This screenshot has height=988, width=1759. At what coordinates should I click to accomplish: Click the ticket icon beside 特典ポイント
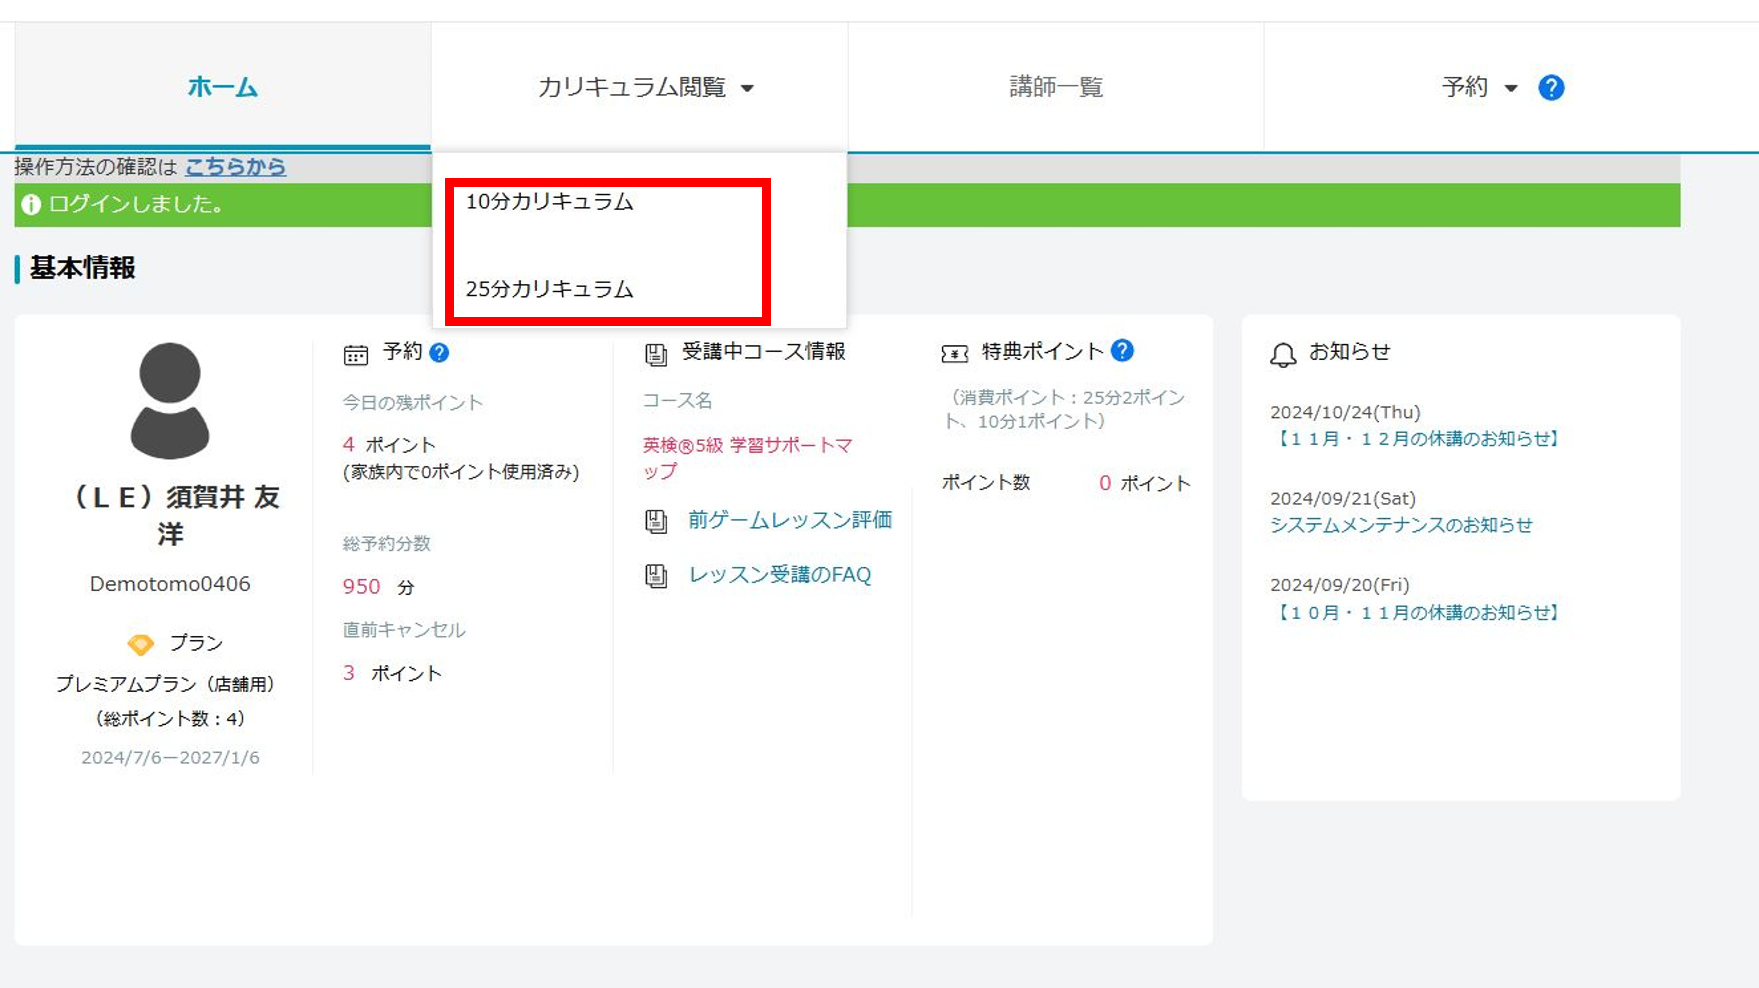(954, 354)
